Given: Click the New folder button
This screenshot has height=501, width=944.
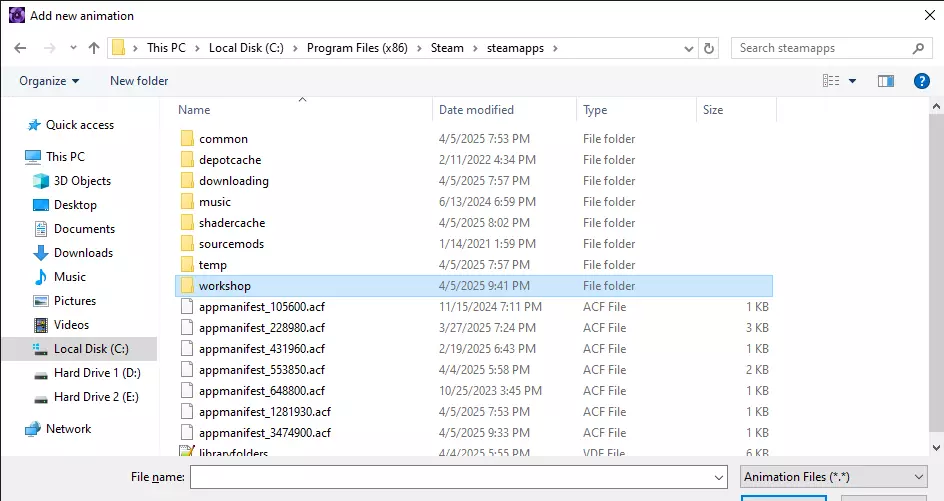Looking at the screenshot, I should [139, 81].
